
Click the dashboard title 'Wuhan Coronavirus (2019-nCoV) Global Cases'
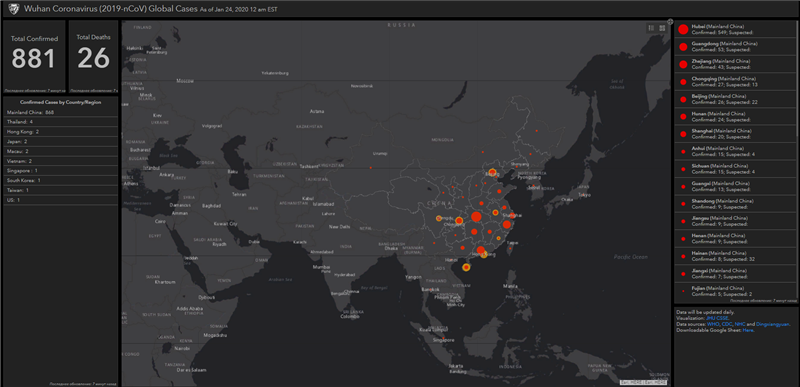(112, 8)
